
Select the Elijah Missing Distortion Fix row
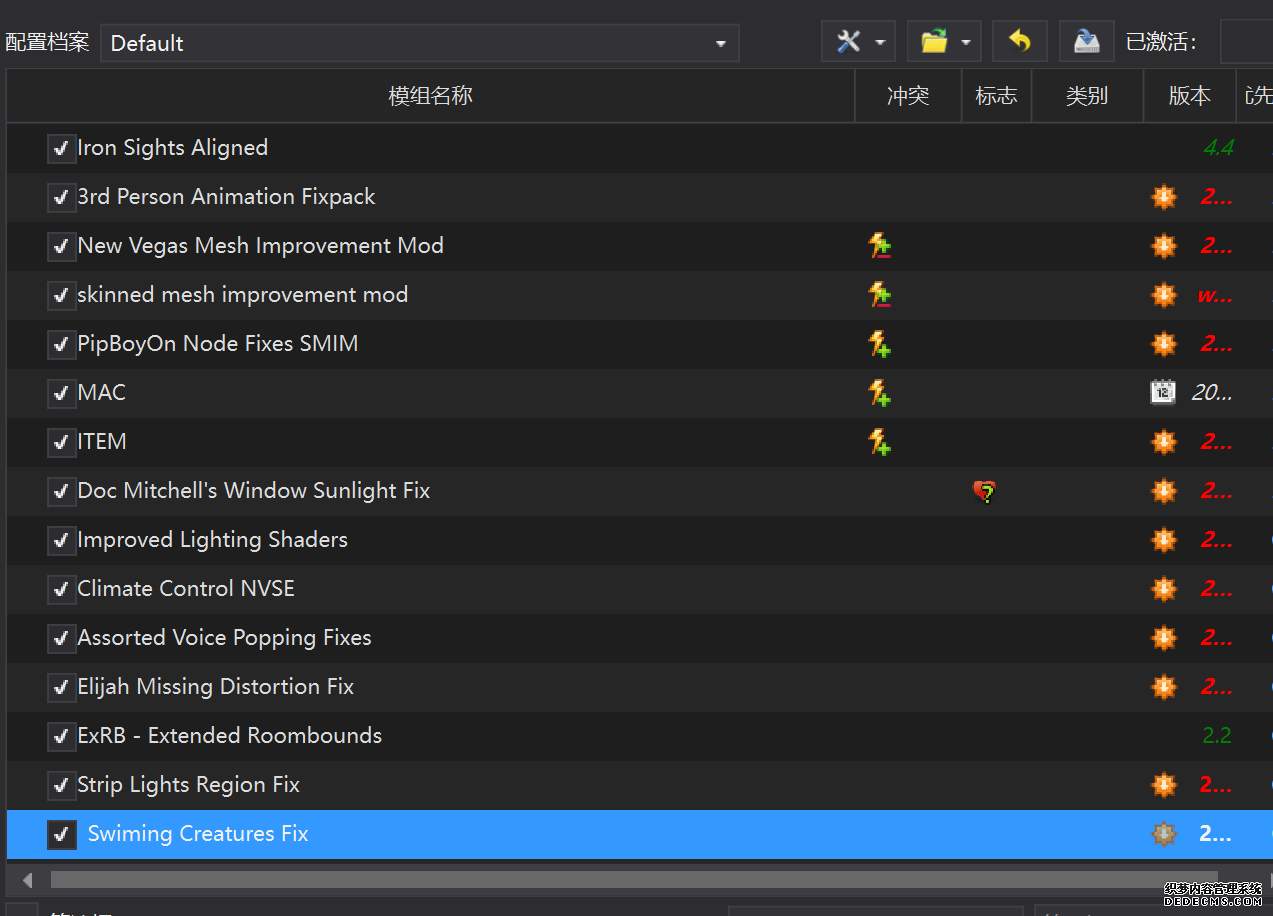(x=215, y=687)
